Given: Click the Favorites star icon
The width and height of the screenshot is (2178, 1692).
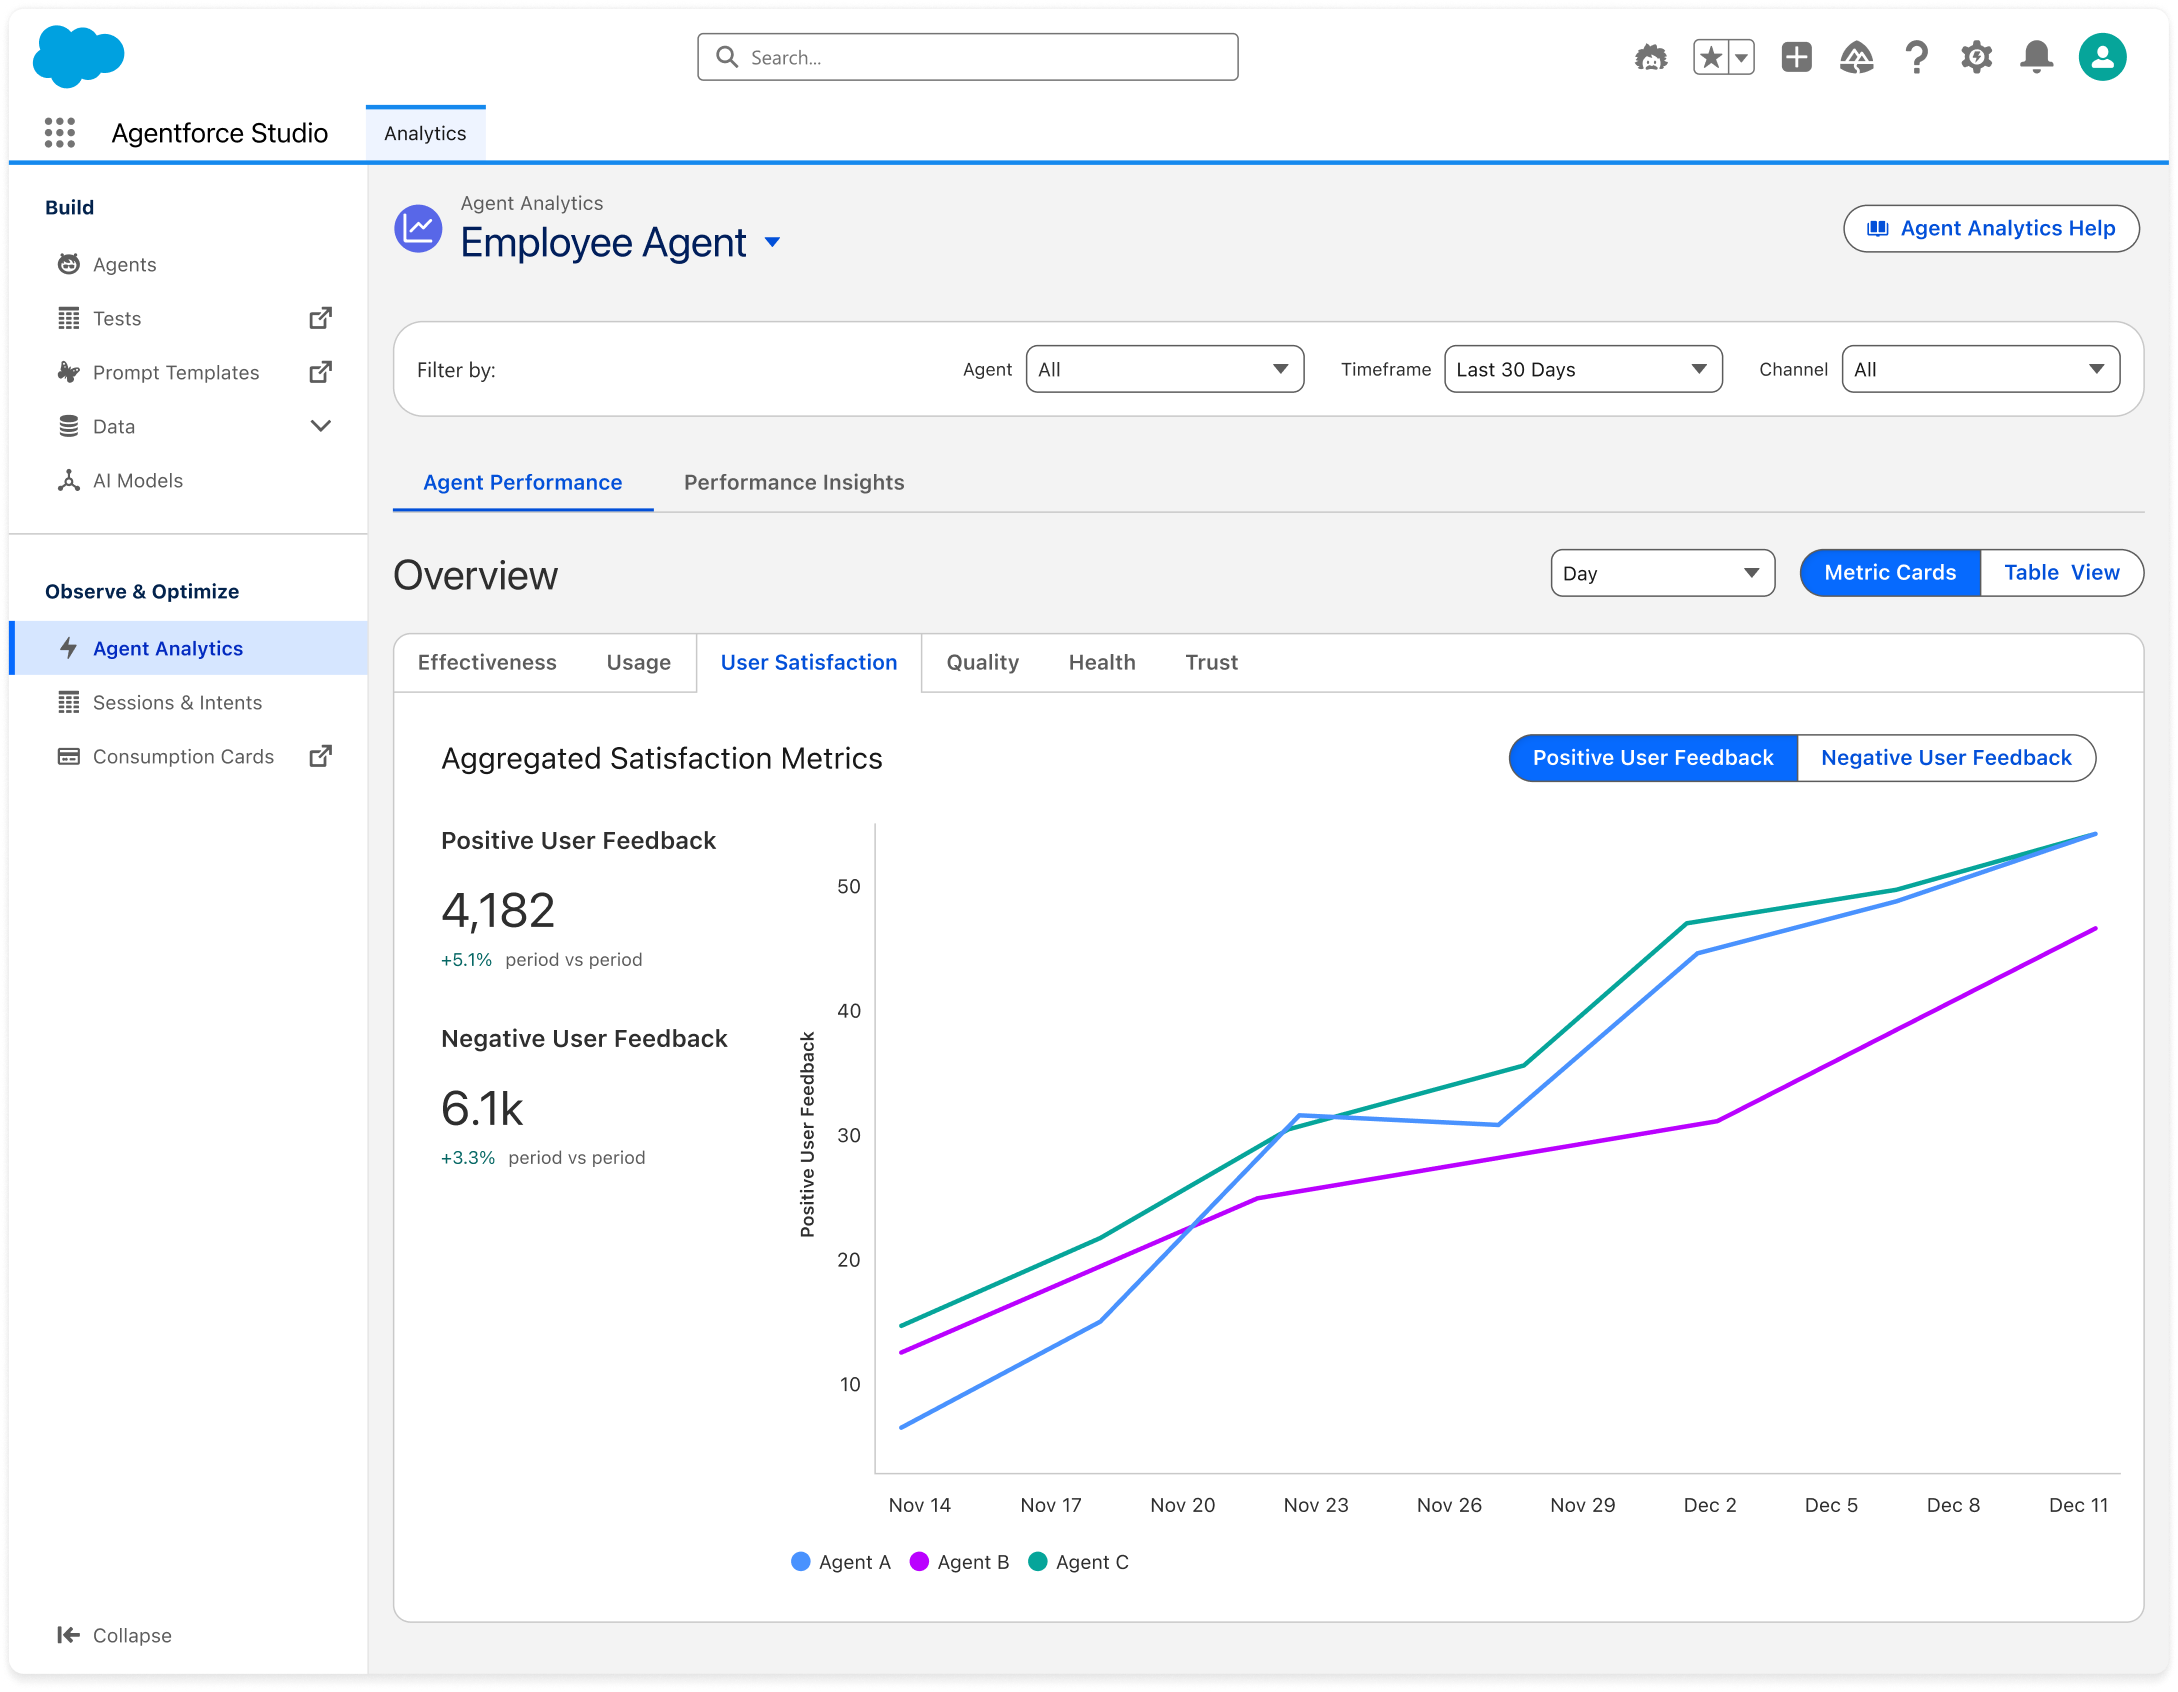Looking at the screenshot, I should 1711,57.
